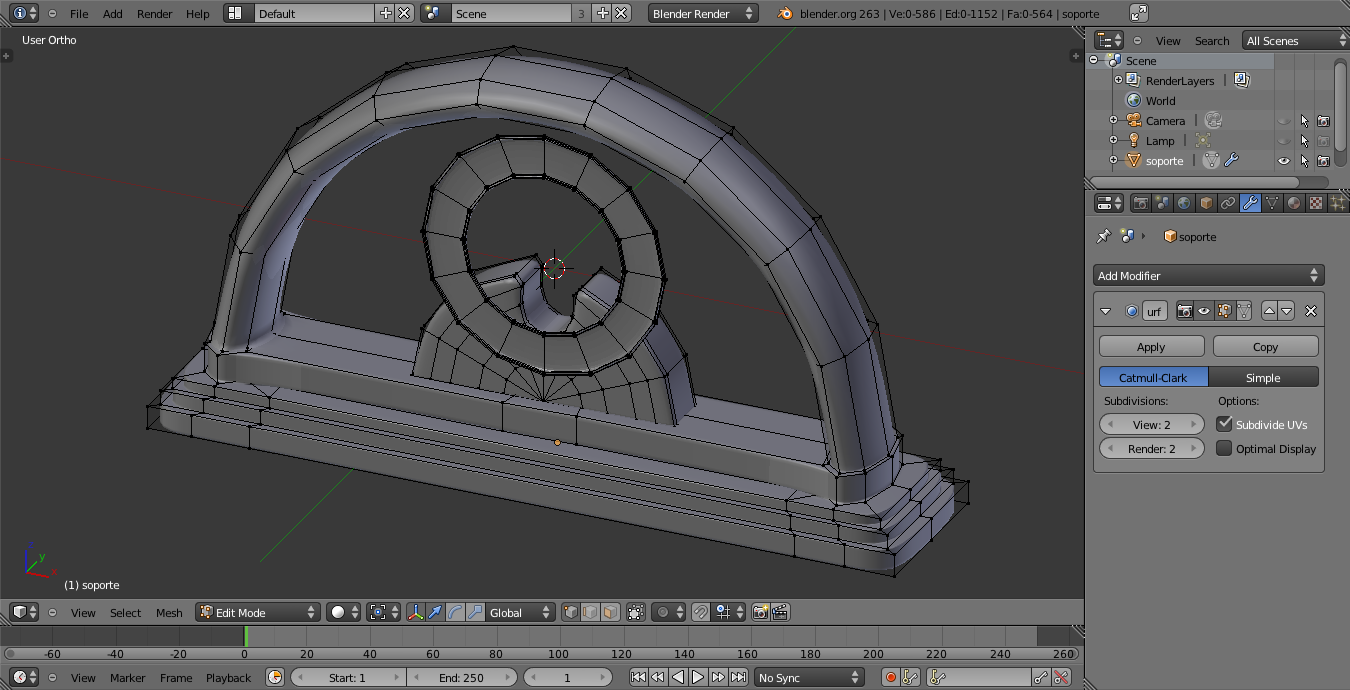Click the snap magnet icon in 3D header
Image resolution: width=1350 pixels, height=690 pixels.
click(701, 612)
